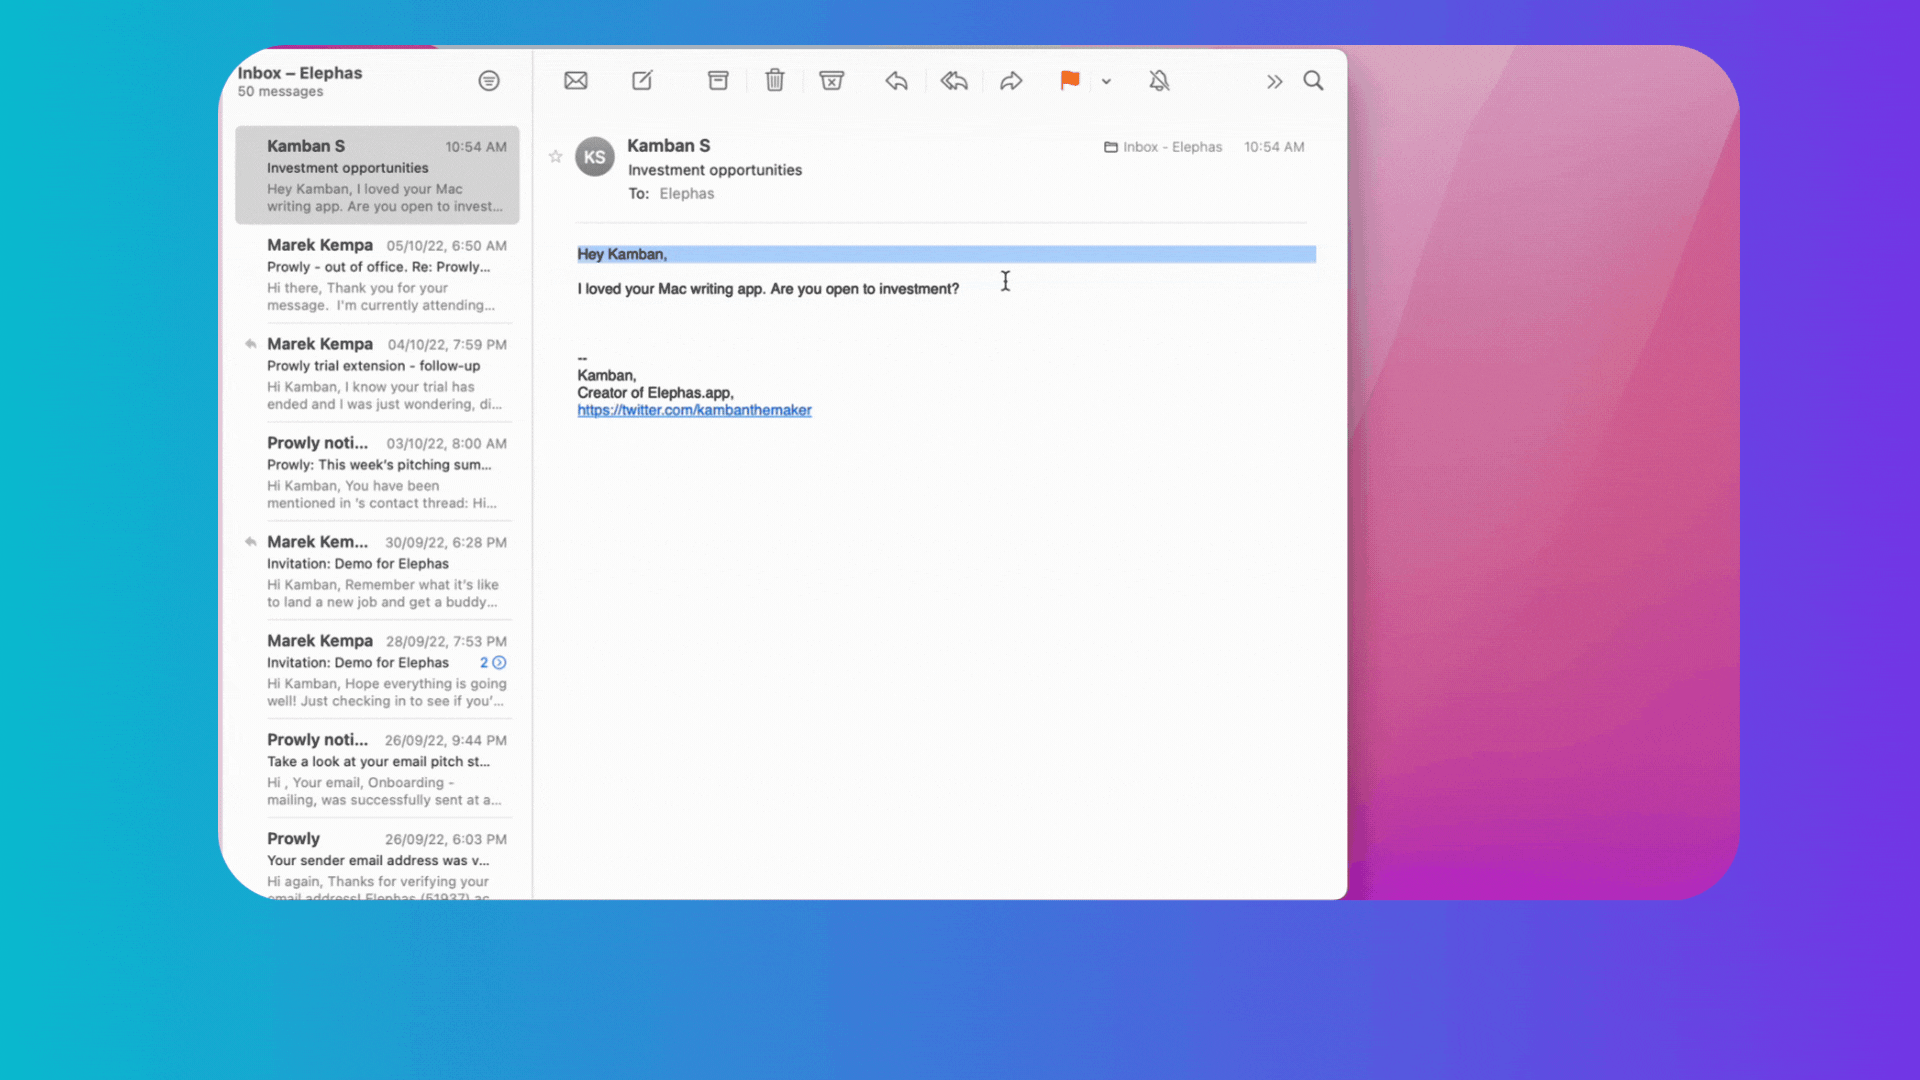
Task: Click the 50 messages count label
Action: pos(281,92)
